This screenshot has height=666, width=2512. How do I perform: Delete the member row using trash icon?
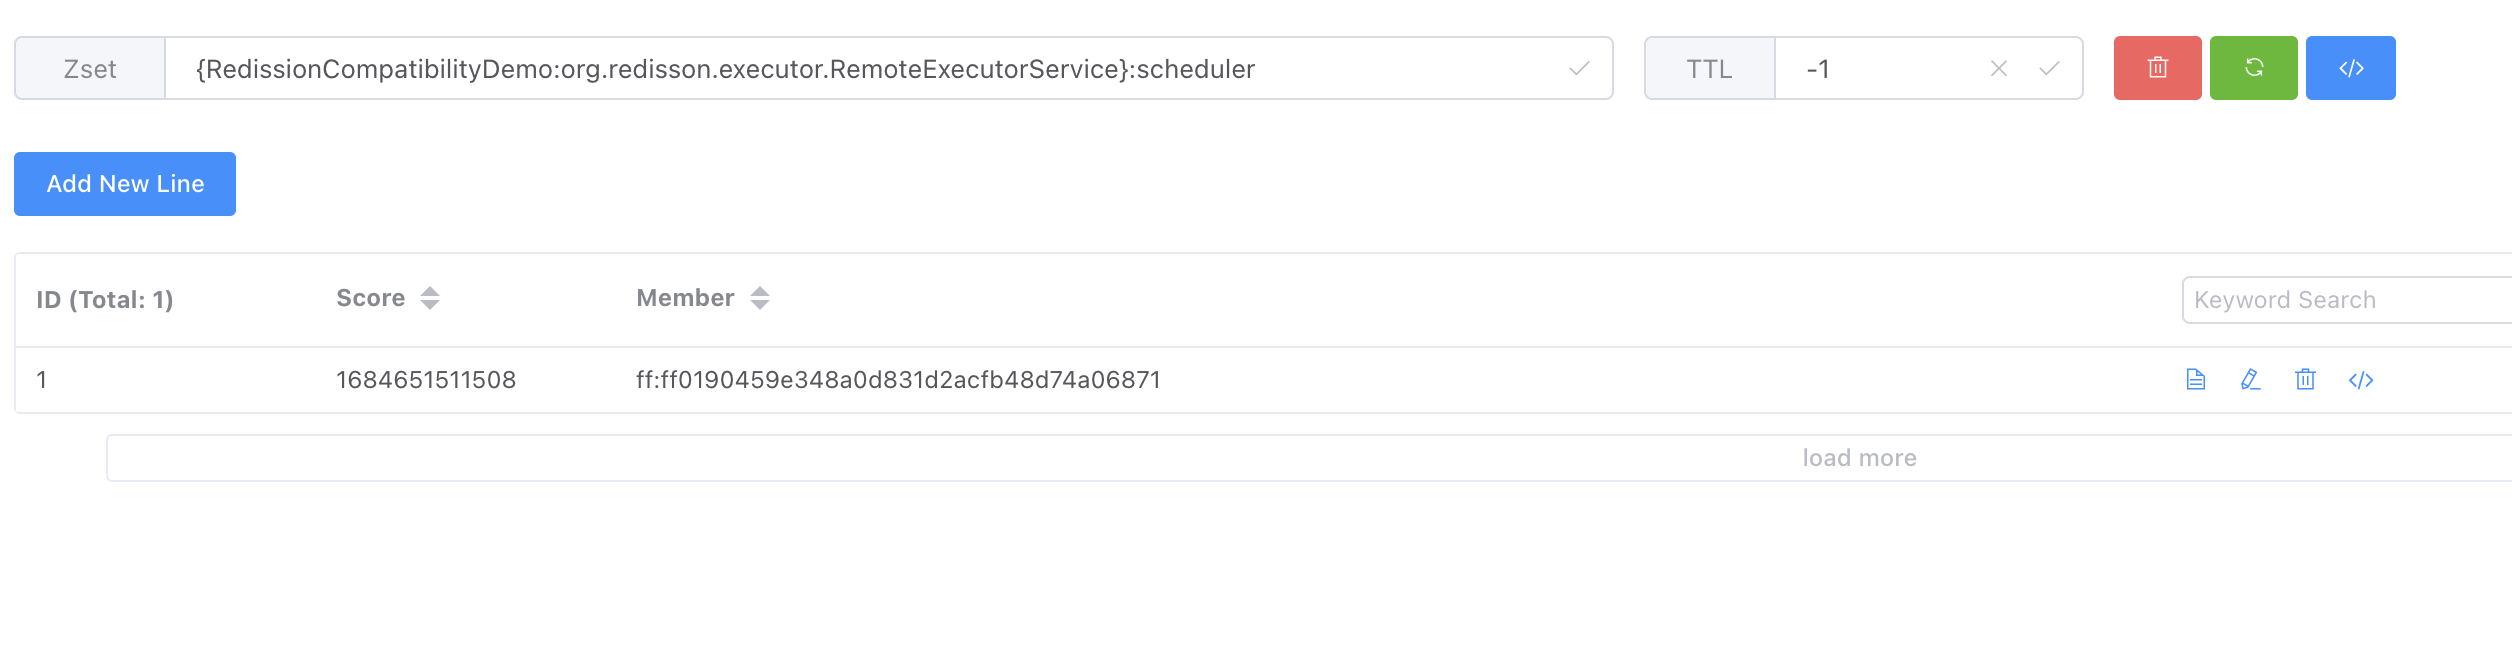(2306, 379)
